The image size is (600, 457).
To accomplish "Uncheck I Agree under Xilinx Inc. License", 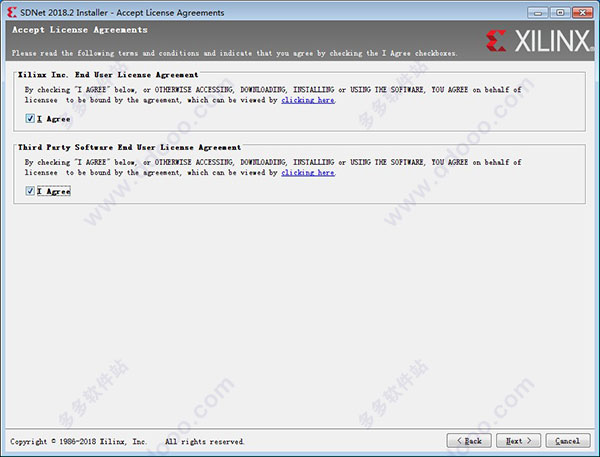I will click(x=30, y=118).
